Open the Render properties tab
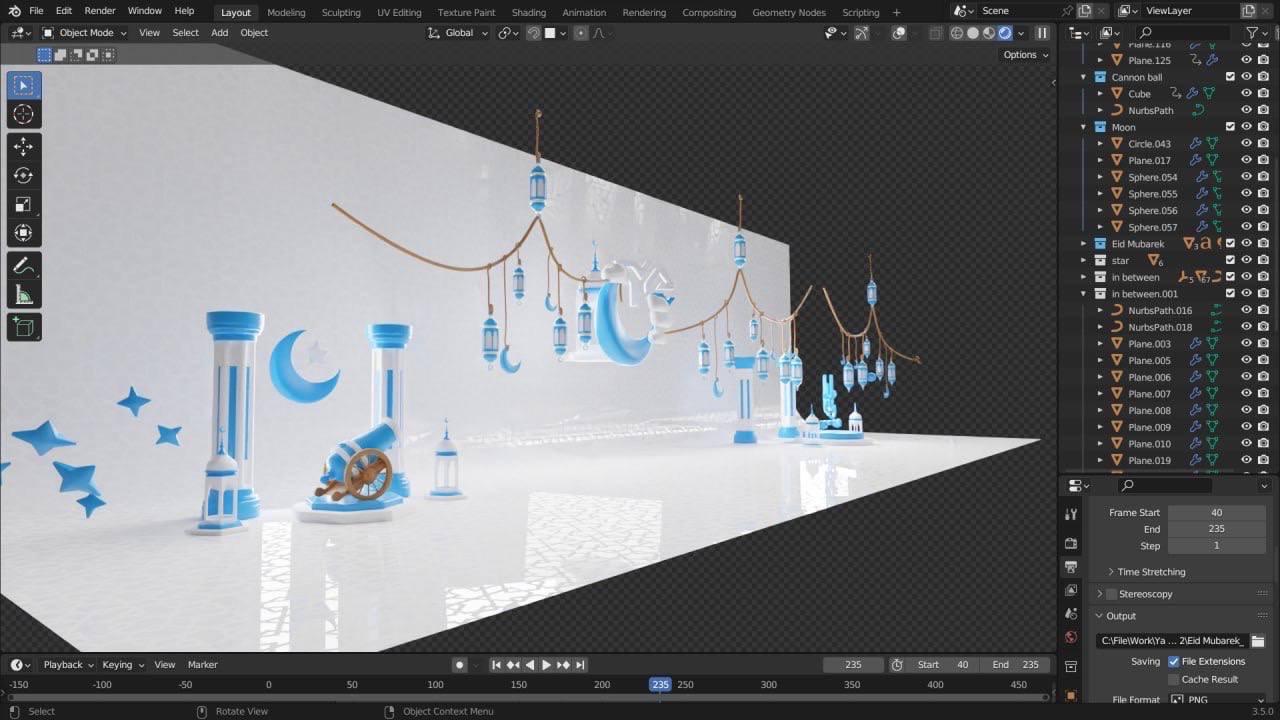The width and height of the screenshot is (1280, 720). [1071, 543]
